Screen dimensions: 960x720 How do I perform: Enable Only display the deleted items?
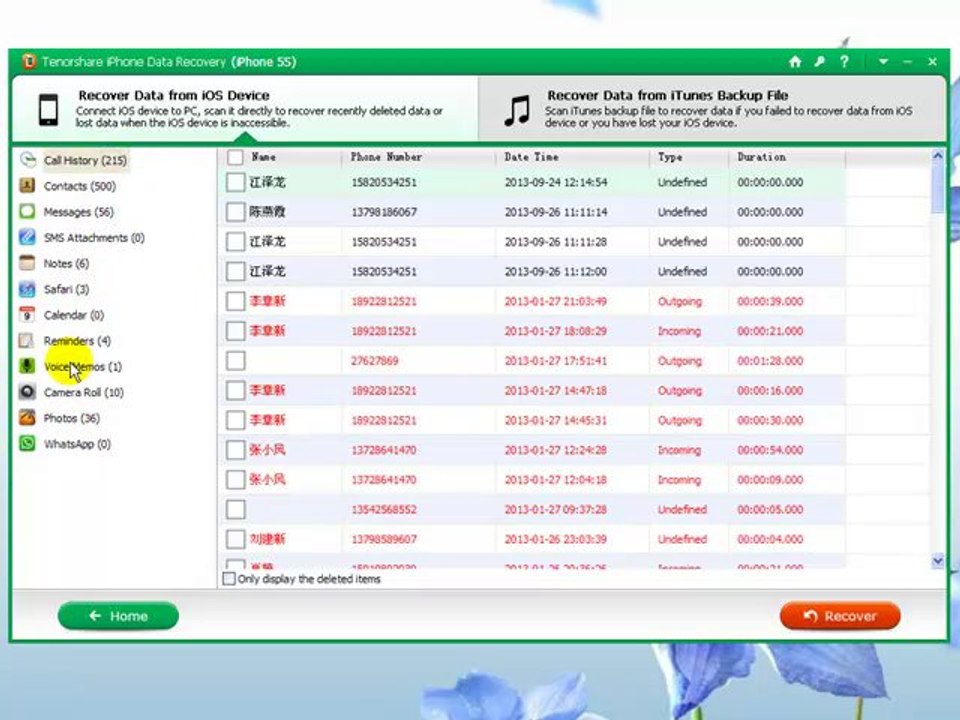click(229, 579)
